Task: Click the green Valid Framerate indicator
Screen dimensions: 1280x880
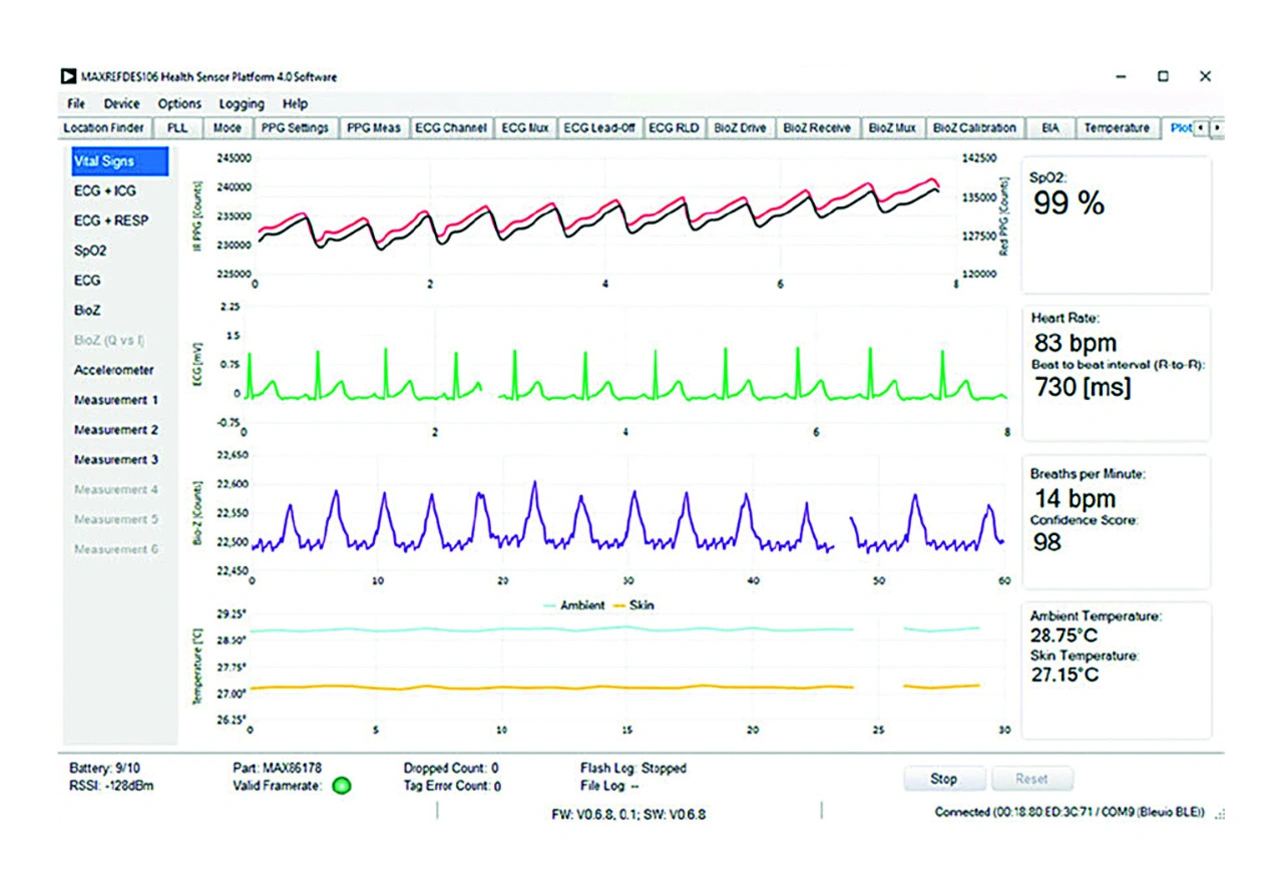Action: click(342, 786)
